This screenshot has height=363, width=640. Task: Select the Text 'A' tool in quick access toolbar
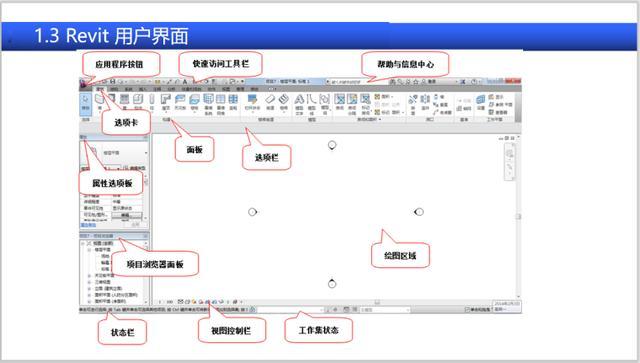(184, 82)
